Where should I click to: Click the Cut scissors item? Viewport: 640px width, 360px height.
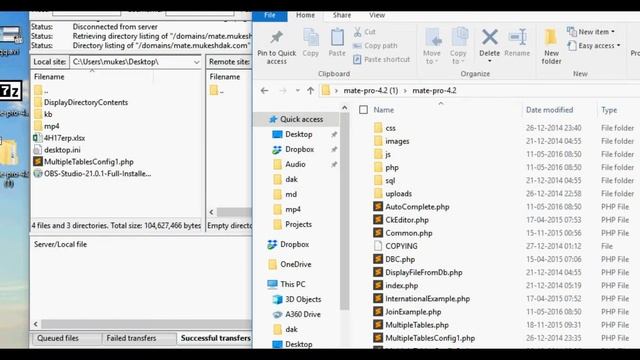coord(364,31)
